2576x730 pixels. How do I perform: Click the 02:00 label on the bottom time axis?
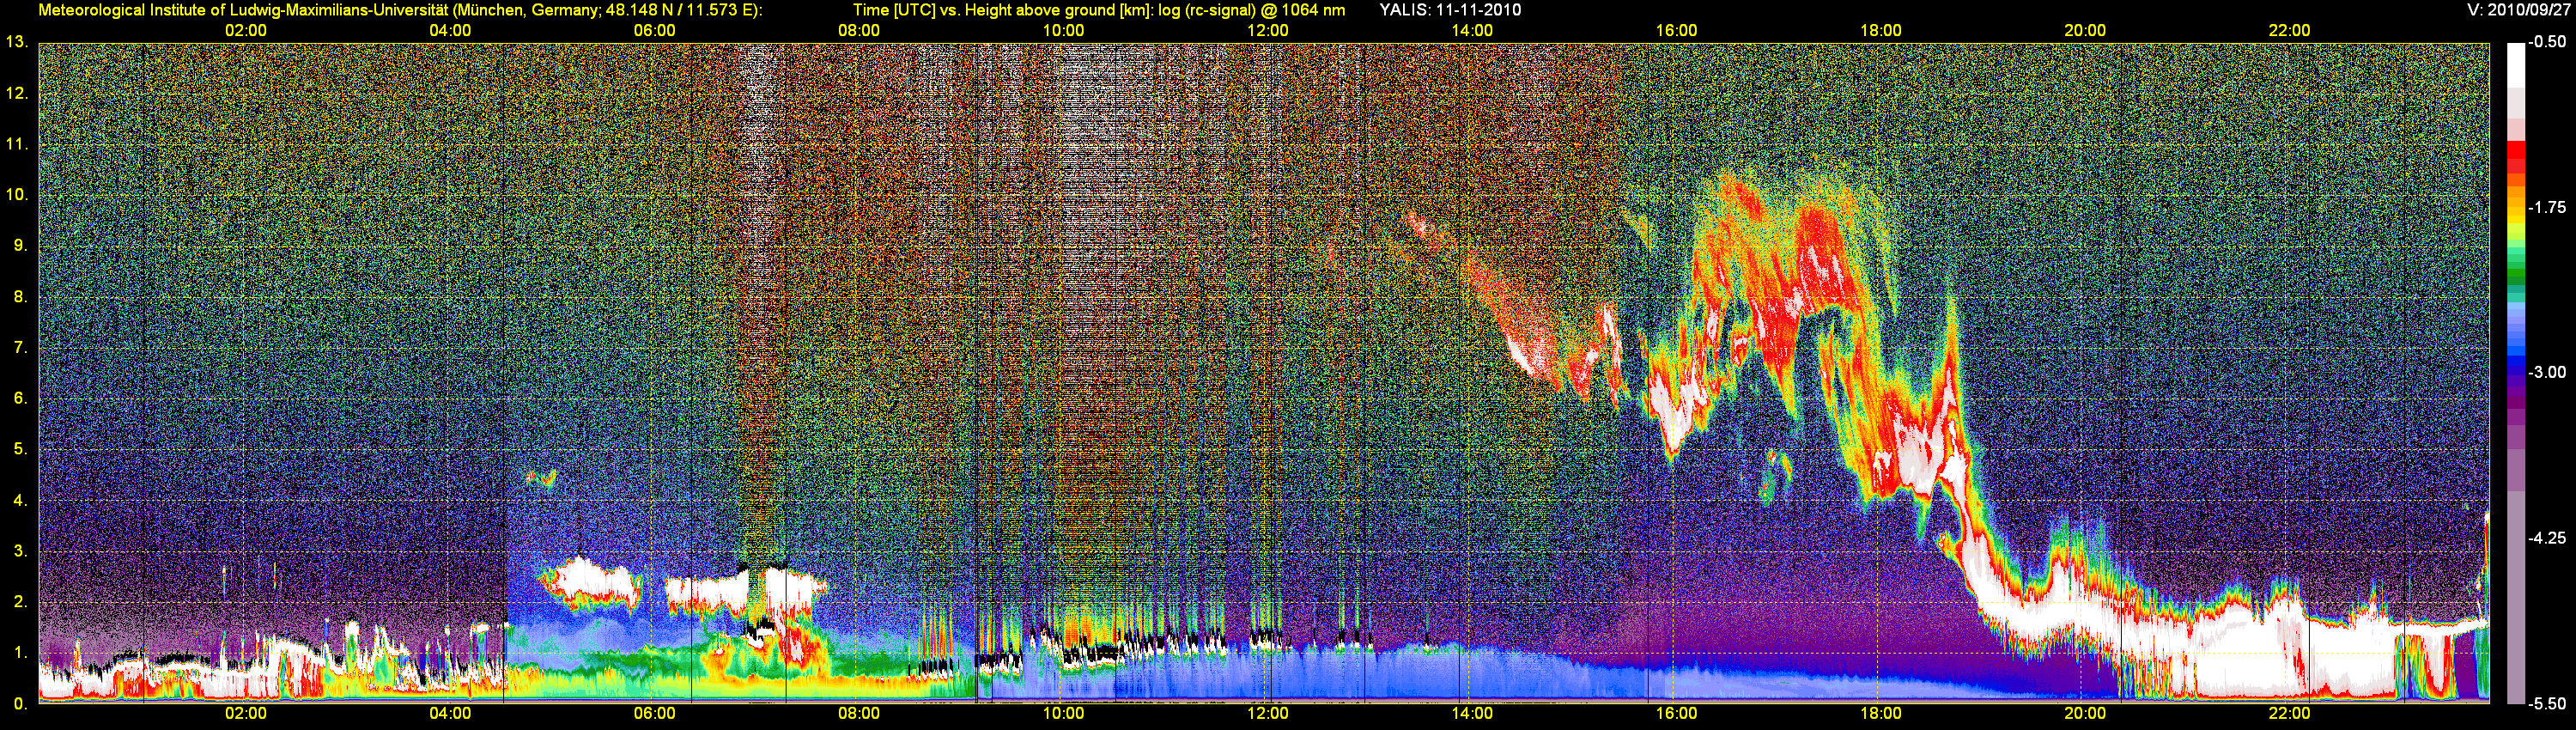click(x=245, y=714)
